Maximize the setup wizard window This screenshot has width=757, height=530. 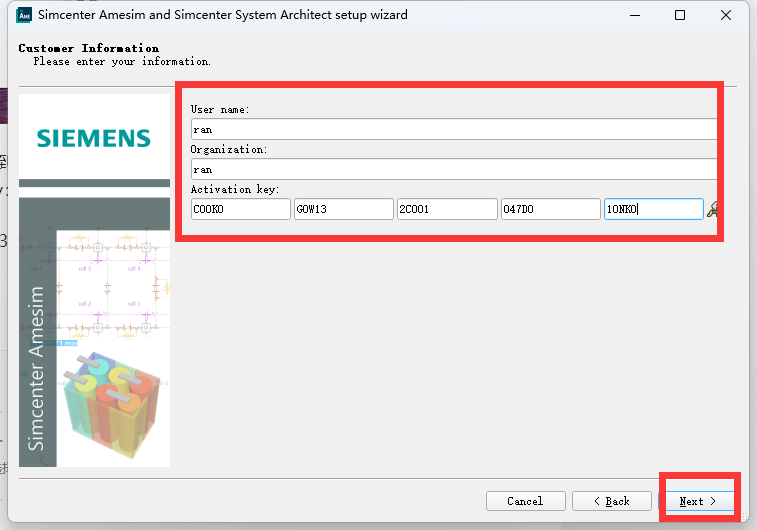(680, 15)
